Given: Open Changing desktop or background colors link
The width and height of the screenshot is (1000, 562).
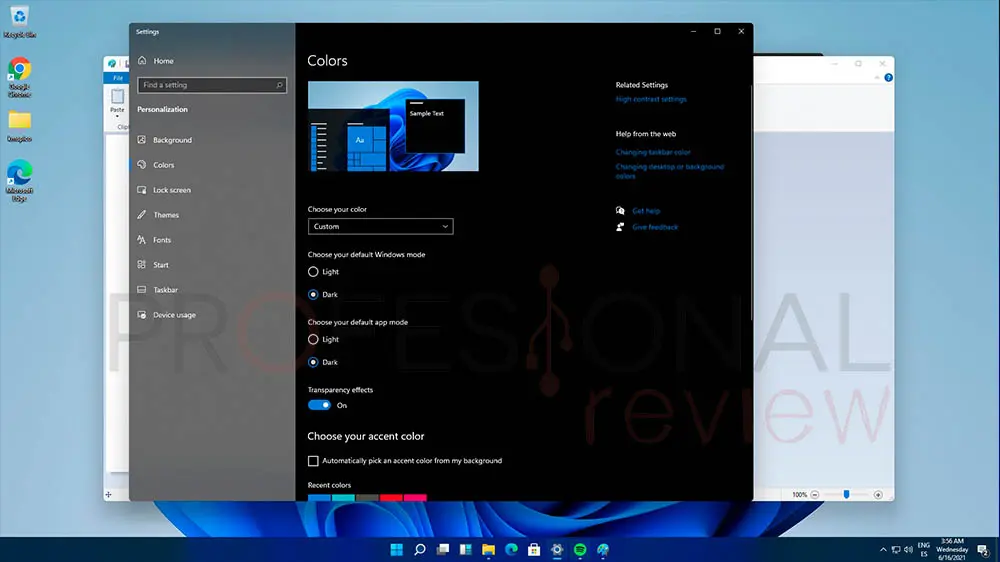Looking at the screenshot, I should coord(670,172).
